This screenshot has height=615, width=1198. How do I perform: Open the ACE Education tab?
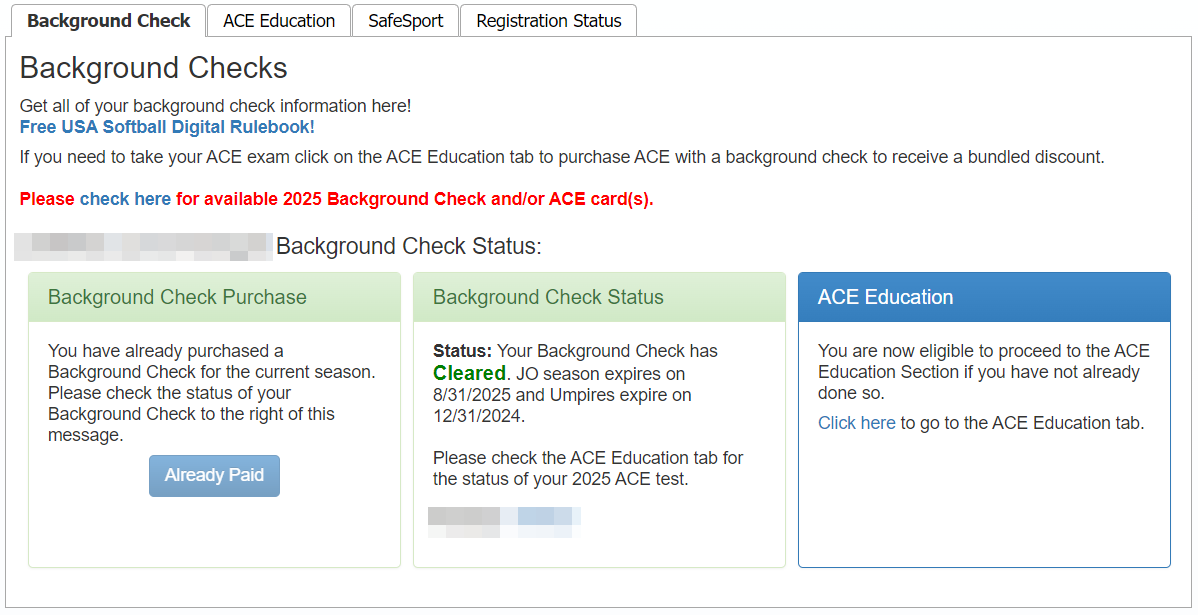279,21
